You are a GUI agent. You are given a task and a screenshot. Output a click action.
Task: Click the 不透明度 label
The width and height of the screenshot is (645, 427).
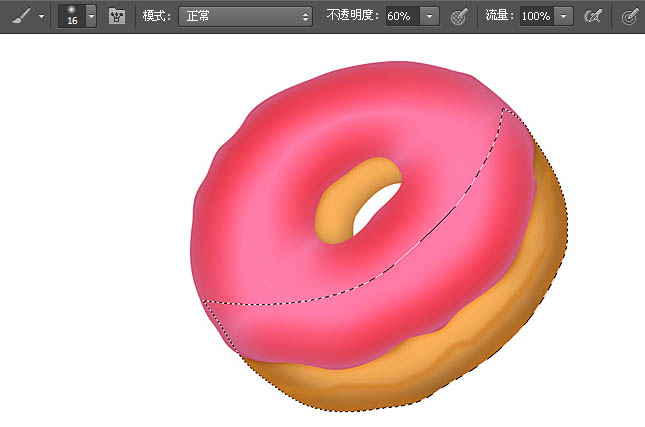click(353, 16)
